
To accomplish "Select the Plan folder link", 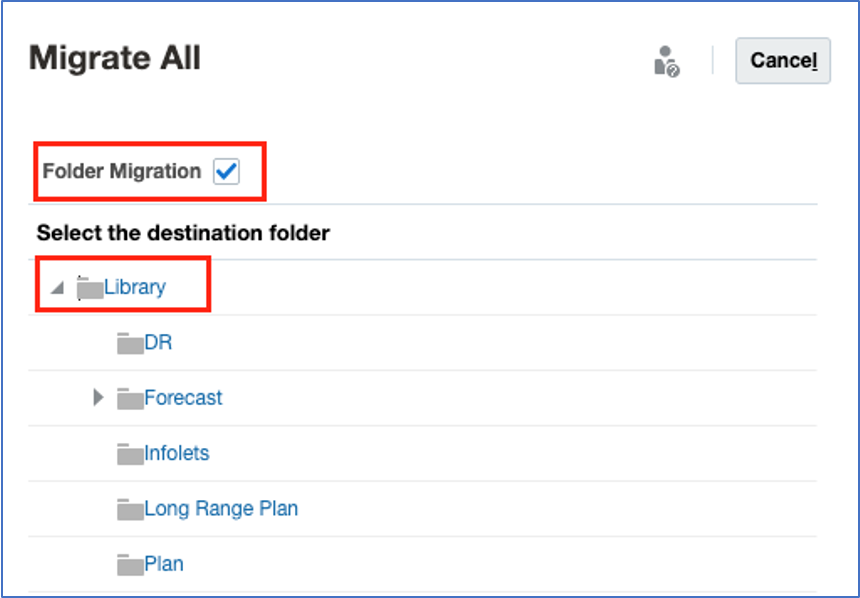I will (164, 564).
